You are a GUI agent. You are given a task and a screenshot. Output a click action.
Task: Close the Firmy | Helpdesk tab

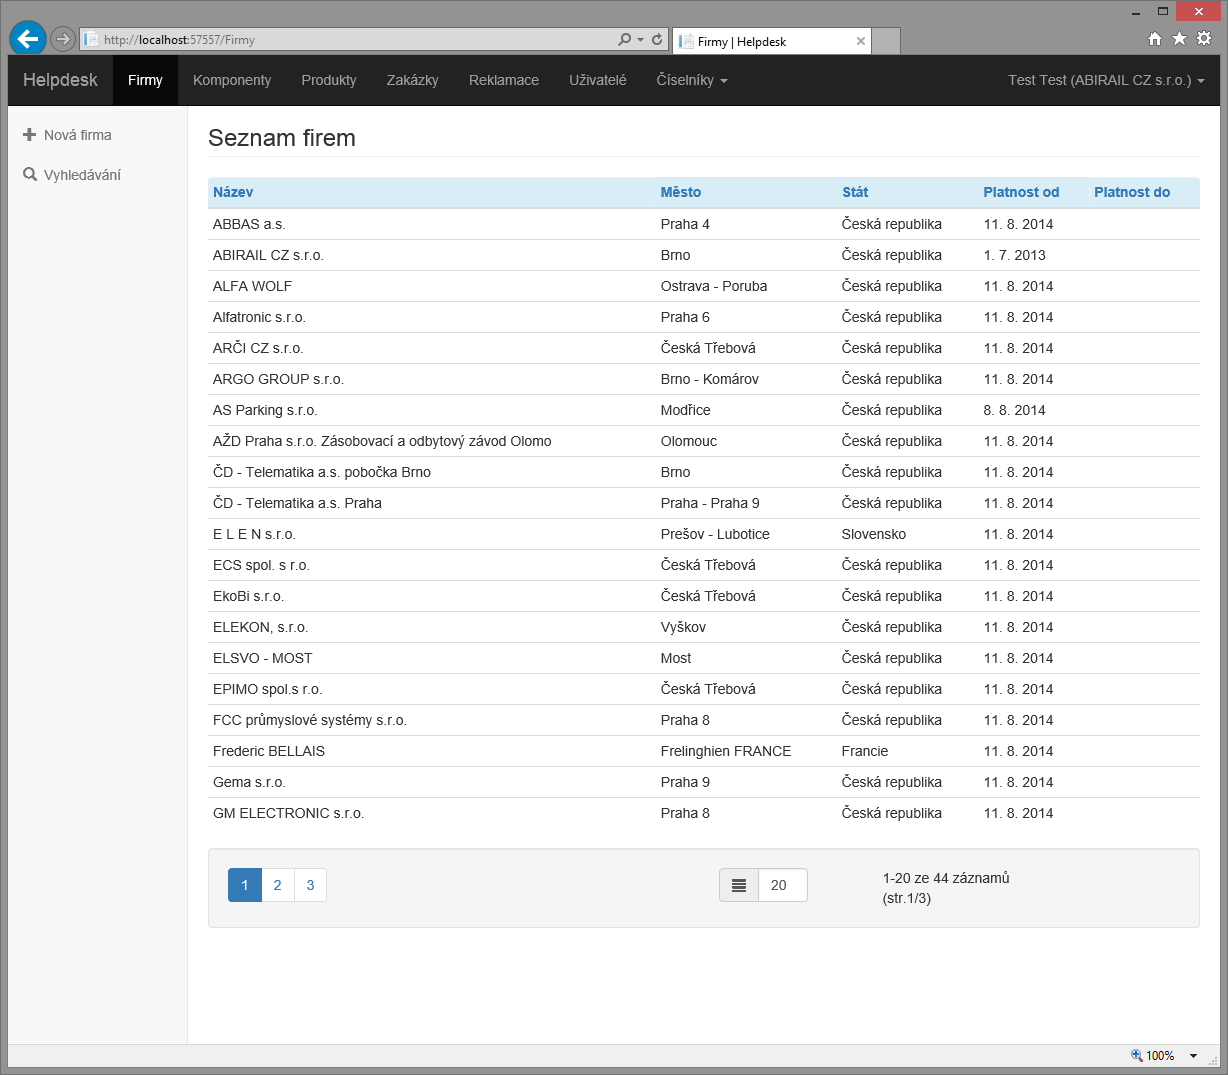pyautogui.click(x=861, y=41)
